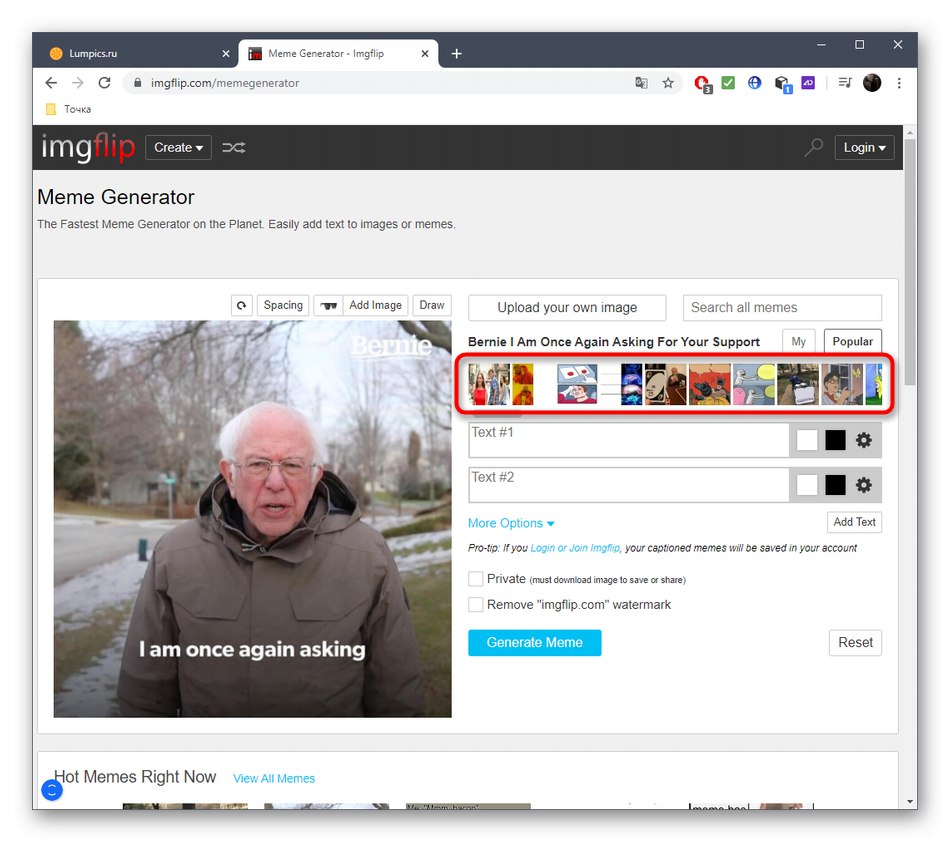This screenshot has width=950, height=842.
Task: Click the Reset button
Action: tap(855, 643)
